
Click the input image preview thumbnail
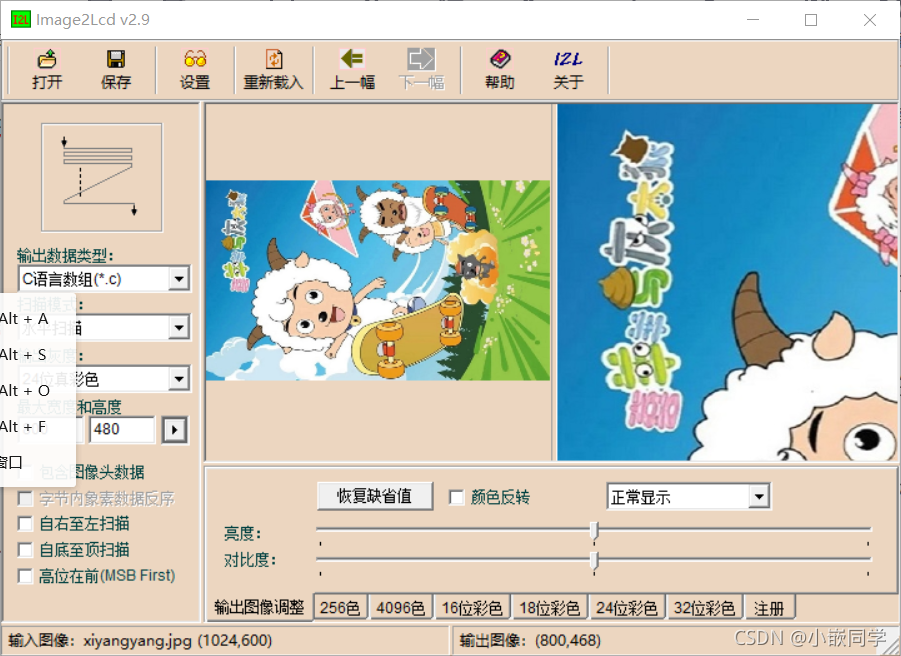tap(378, 280)
